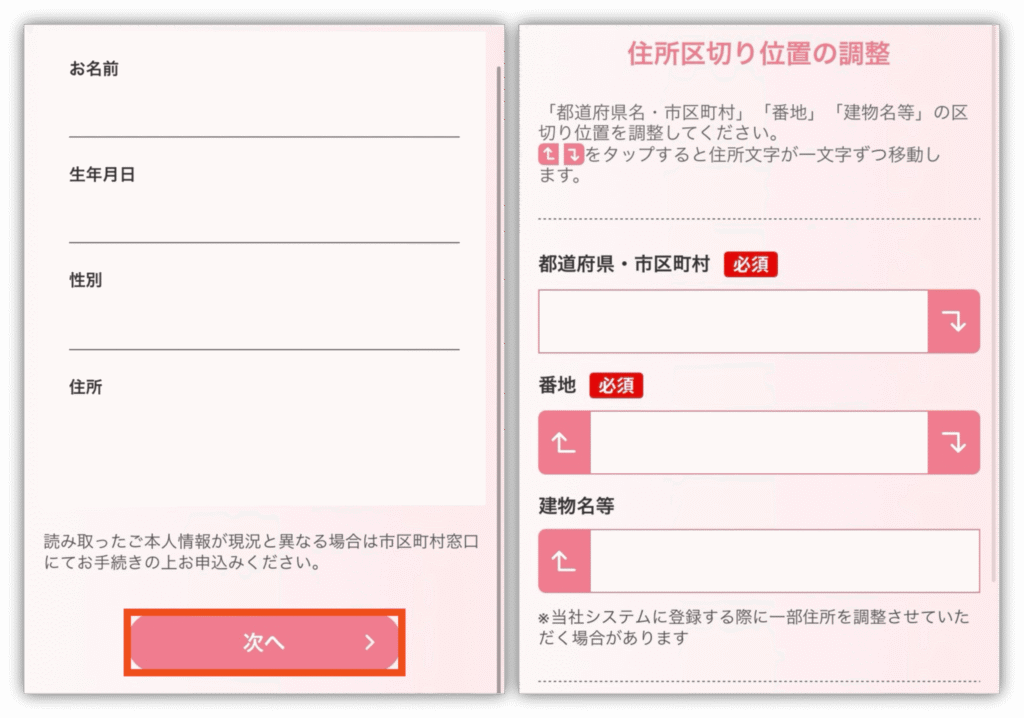This screenshot has width=1024, height=718.
Task: Click the small up-arrow icon in the instructions
Action: 549,155
